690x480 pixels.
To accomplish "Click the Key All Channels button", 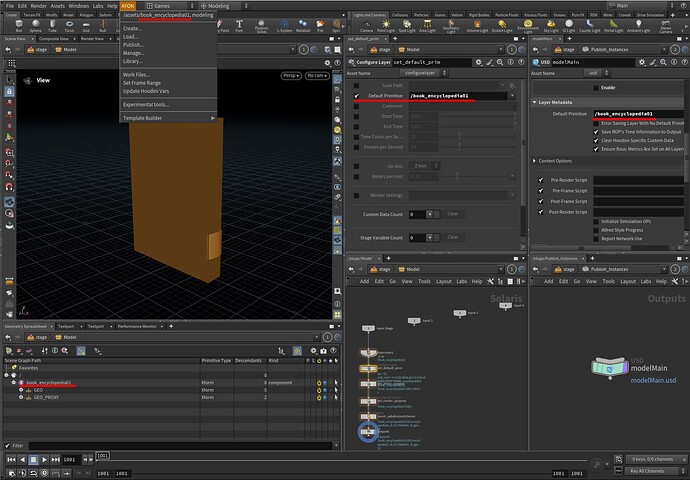I will (652, 471).
